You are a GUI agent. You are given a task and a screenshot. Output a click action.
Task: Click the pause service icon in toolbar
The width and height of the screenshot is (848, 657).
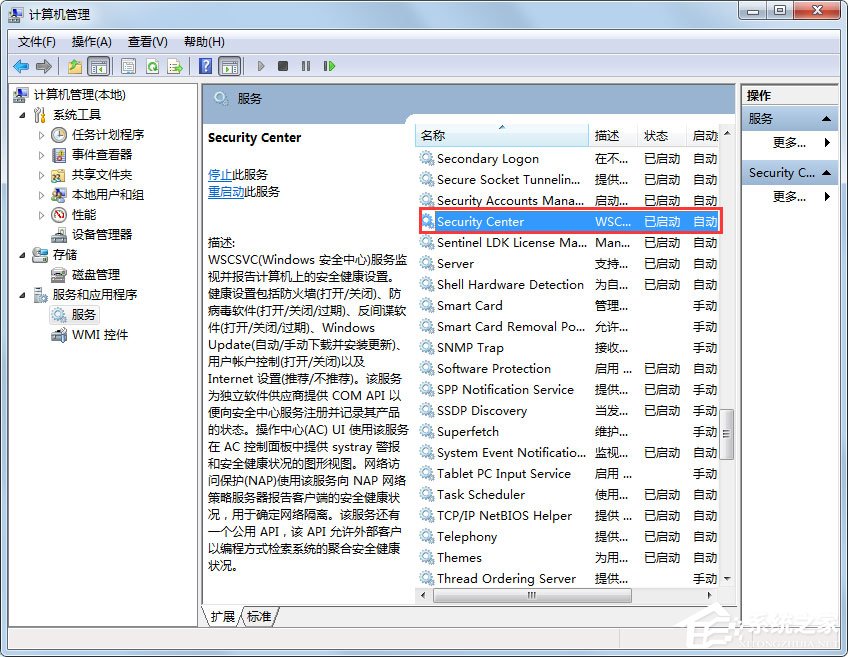point(305,66)
